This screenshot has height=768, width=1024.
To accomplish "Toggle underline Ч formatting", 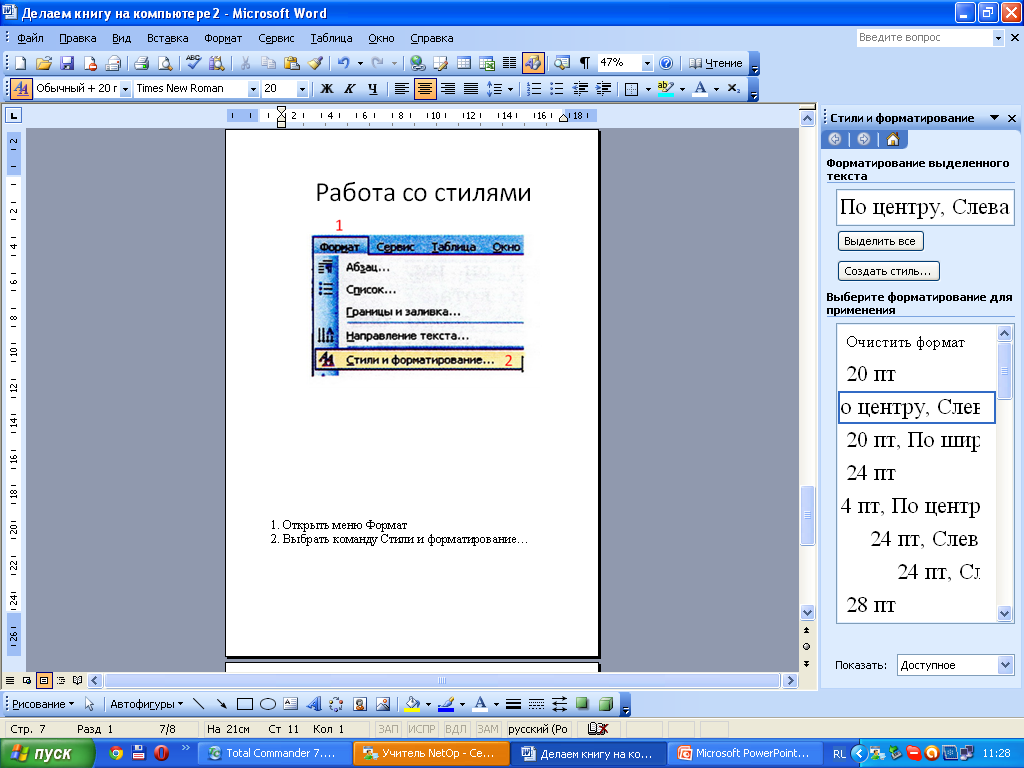I will point(372,89).
